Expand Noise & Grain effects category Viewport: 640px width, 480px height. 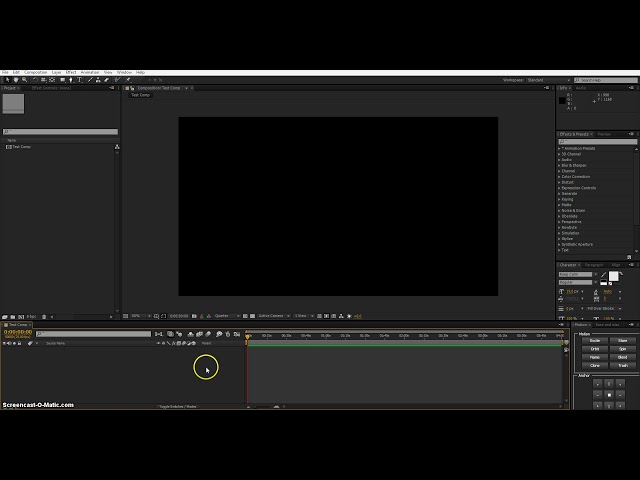[559, 211]
